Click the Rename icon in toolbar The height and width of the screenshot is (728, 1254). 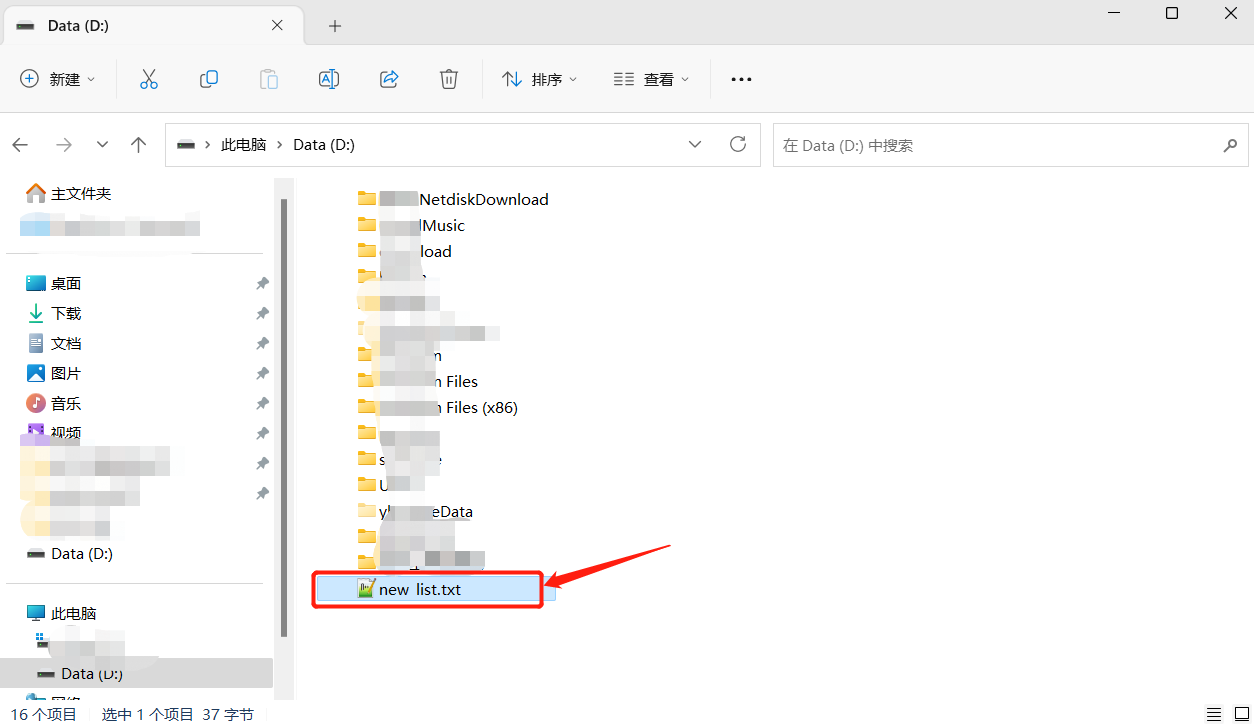click(328, 79)
